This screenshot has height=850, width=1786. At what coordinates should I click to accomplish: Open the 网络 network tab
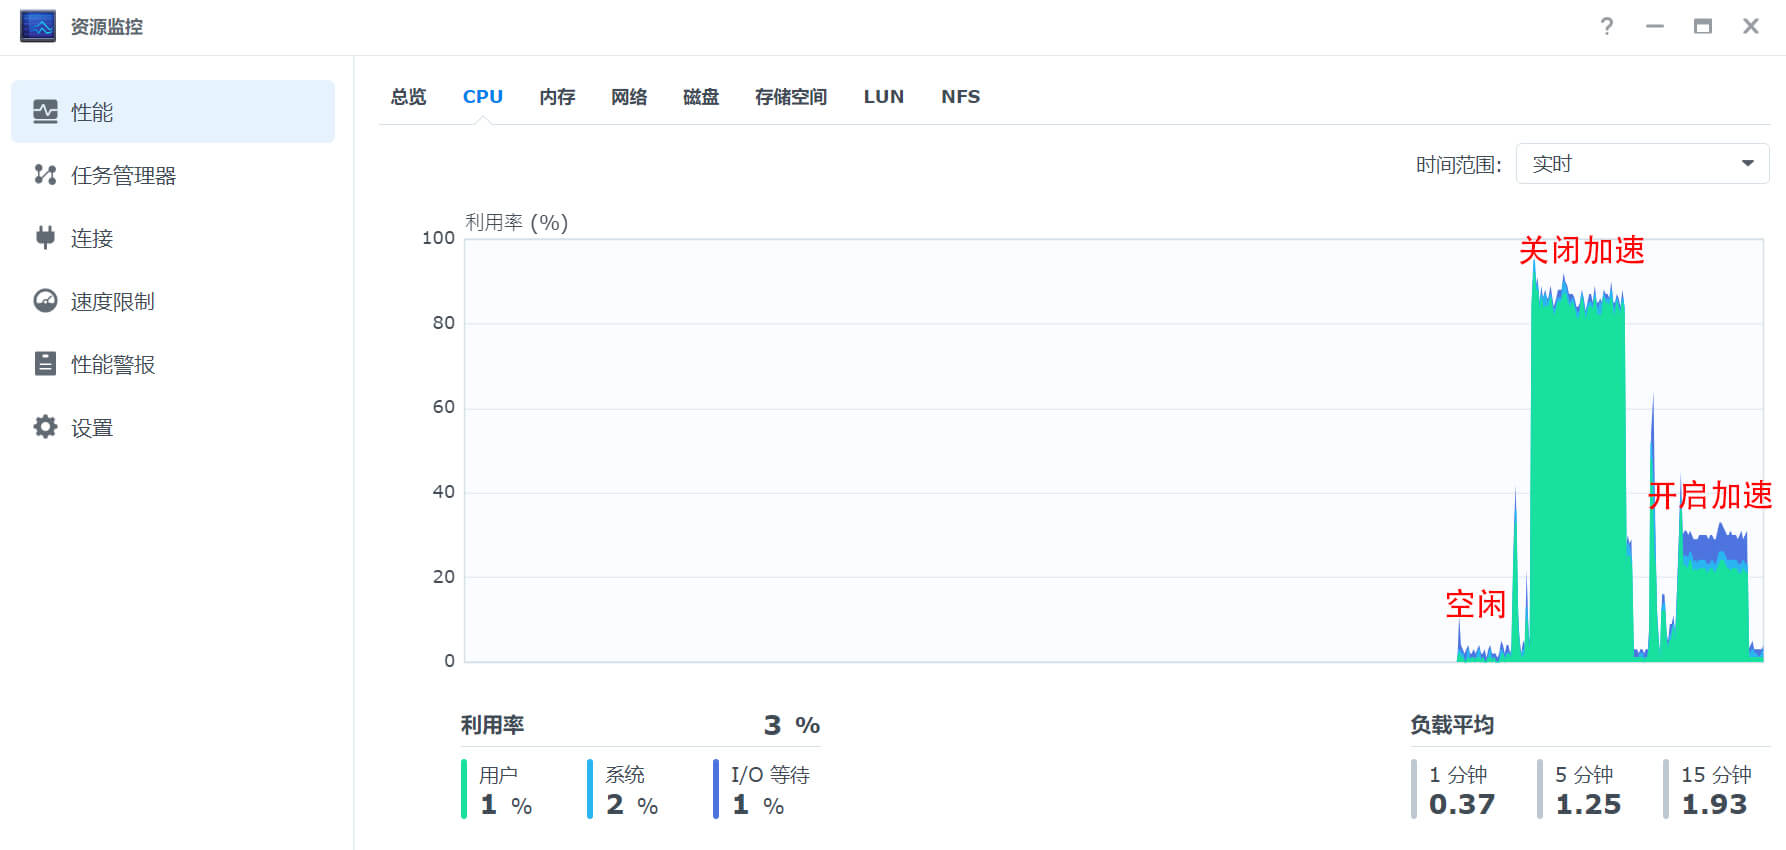click(x=629, y=97)
